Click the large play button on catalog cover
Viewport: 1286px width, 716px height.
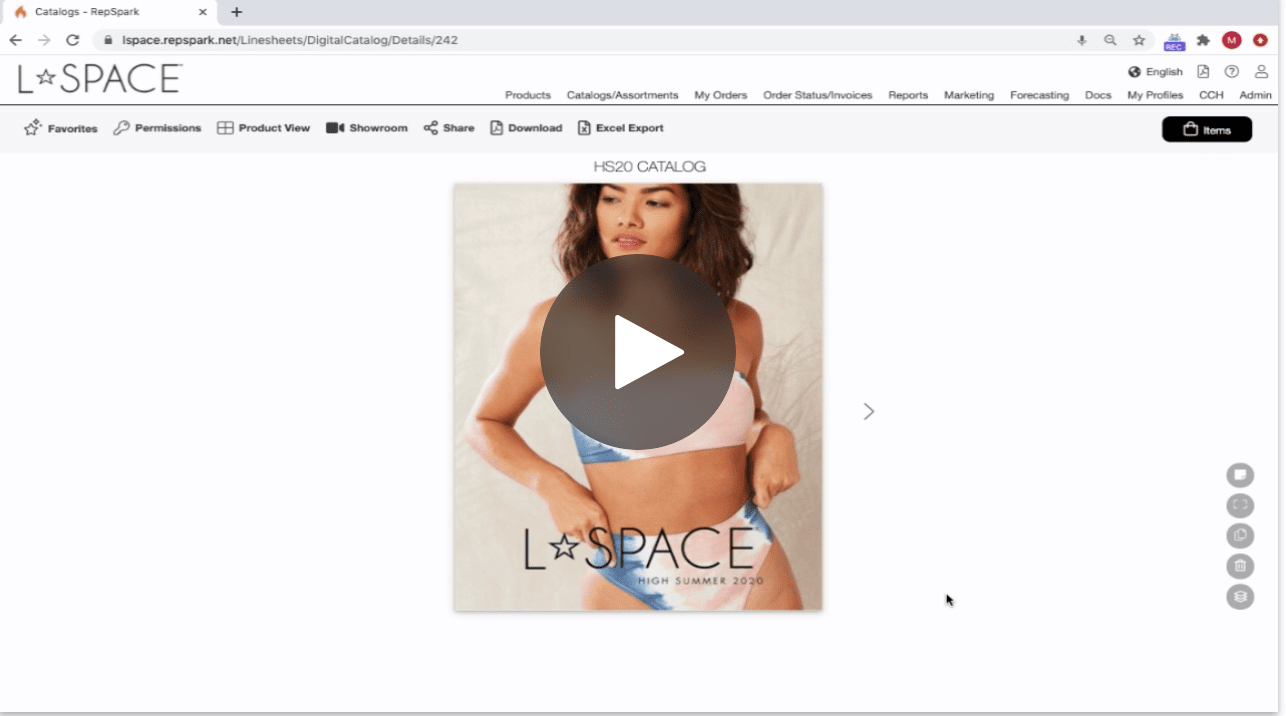(638, 351)
